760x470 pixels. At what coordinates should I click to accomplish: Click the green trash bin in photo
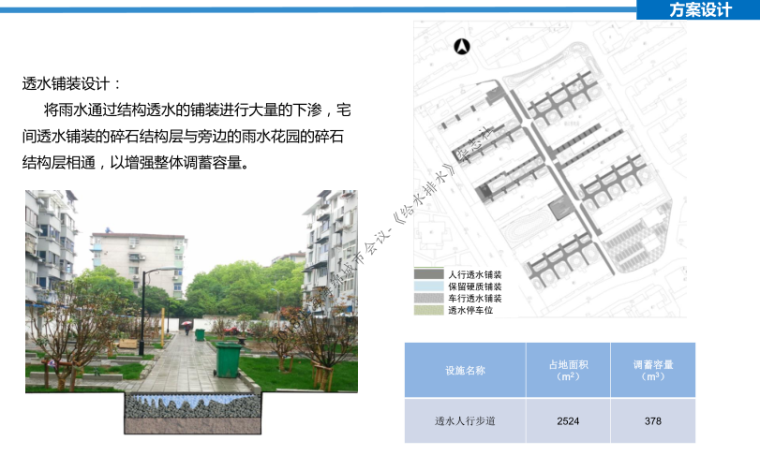click(228, 358)
